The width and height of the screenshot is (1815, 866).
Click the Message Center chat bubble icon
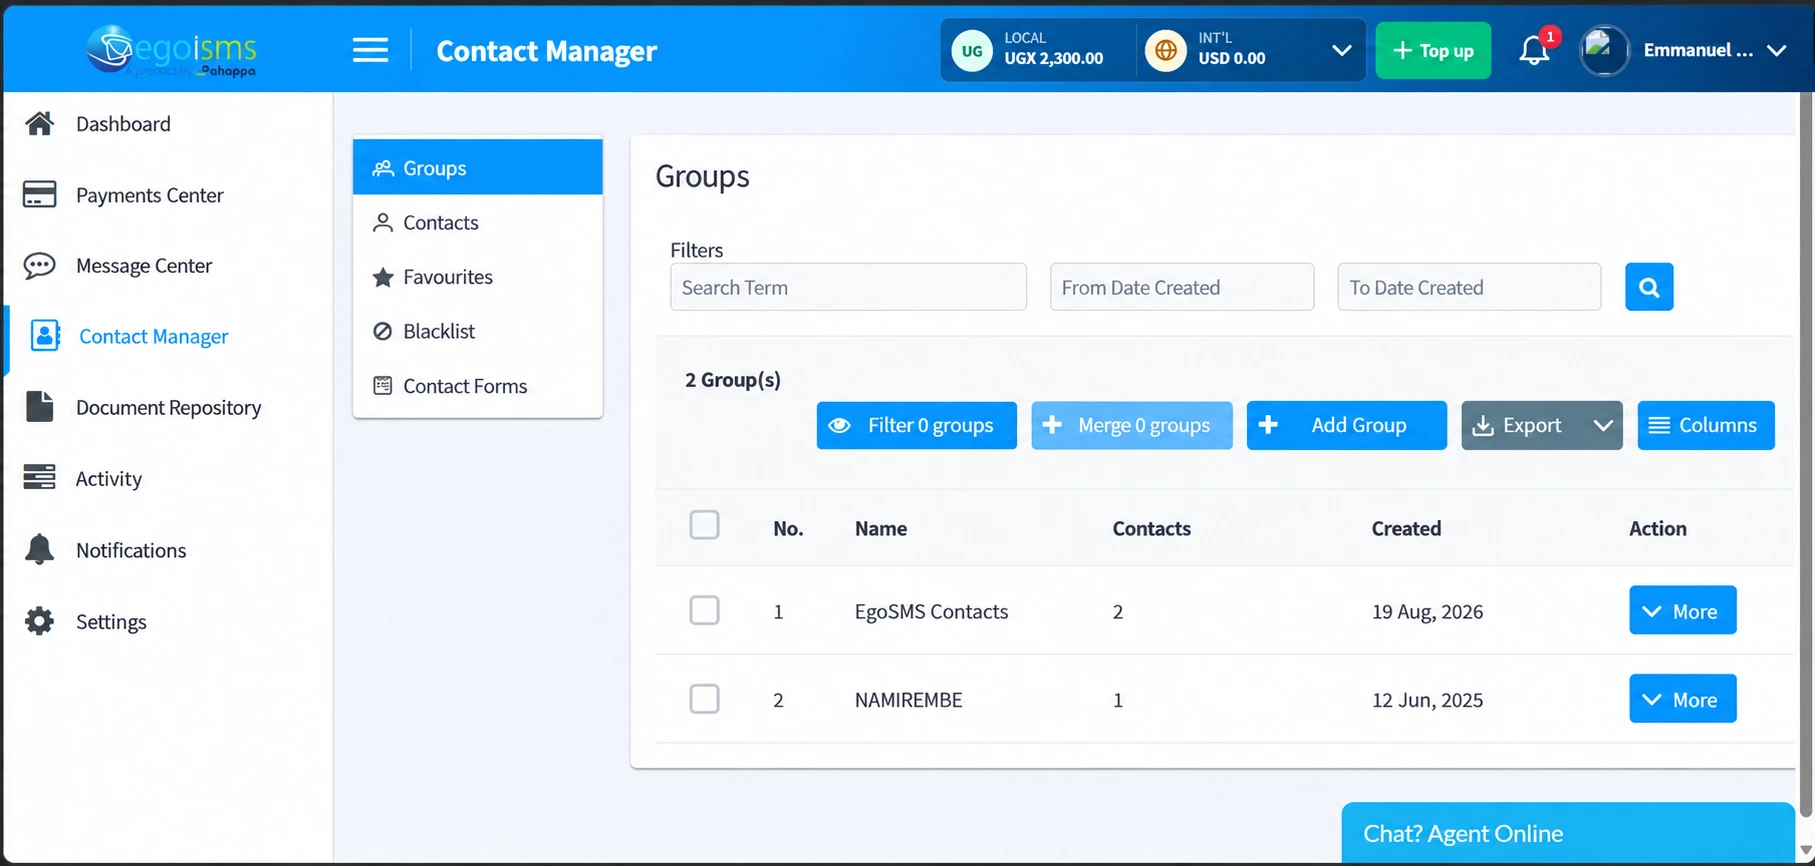(x=39, y=265)
